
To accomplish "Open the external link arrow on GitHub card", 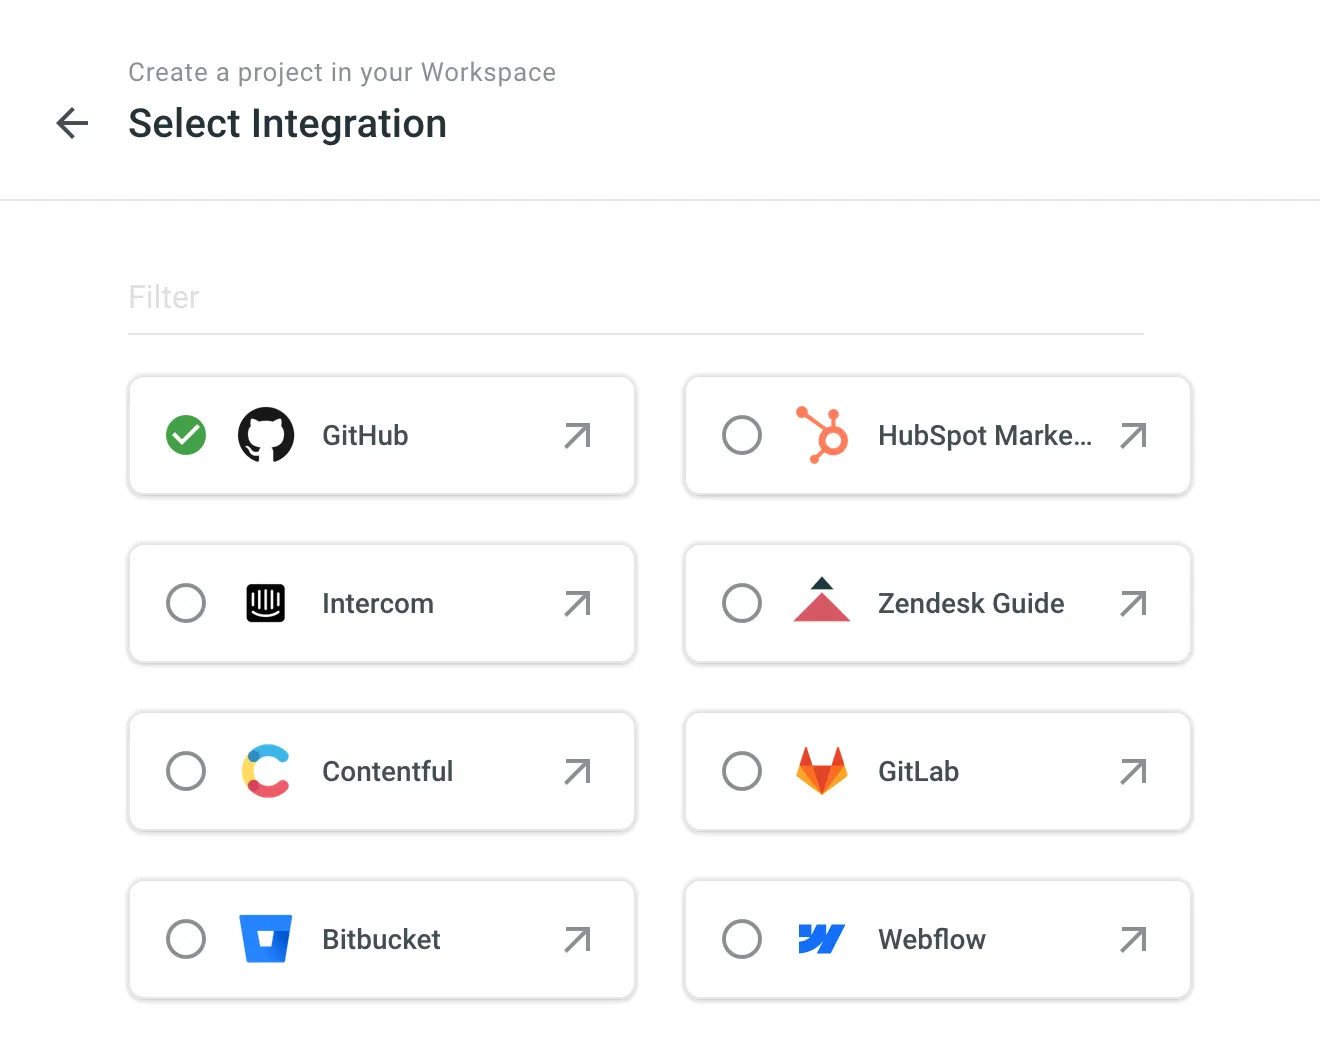I will [x=577, y=435].
